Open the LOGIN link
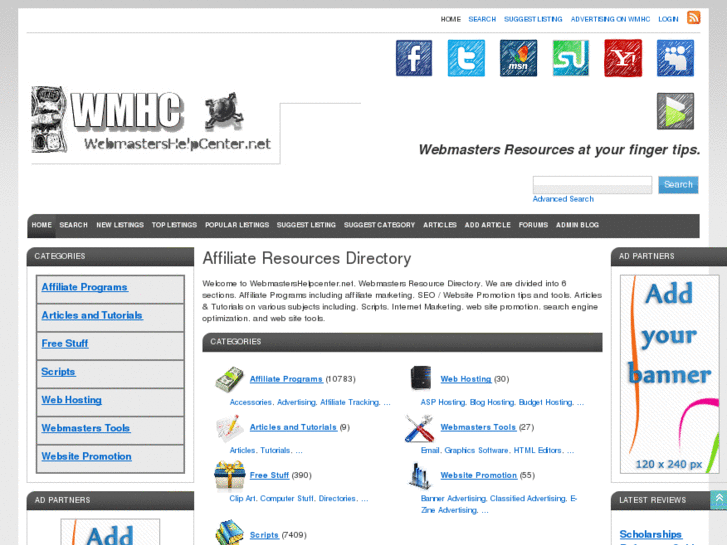The height and width of the screenshot is (545, 727). click(x=668, y=19)
